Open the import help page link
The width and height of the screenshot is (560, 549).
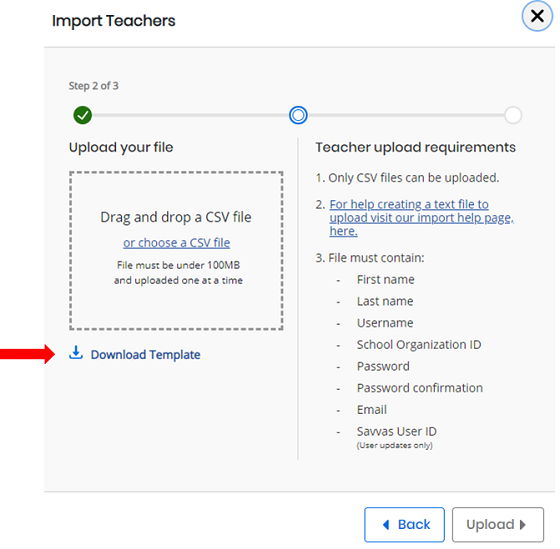click(x=421, y=218)
